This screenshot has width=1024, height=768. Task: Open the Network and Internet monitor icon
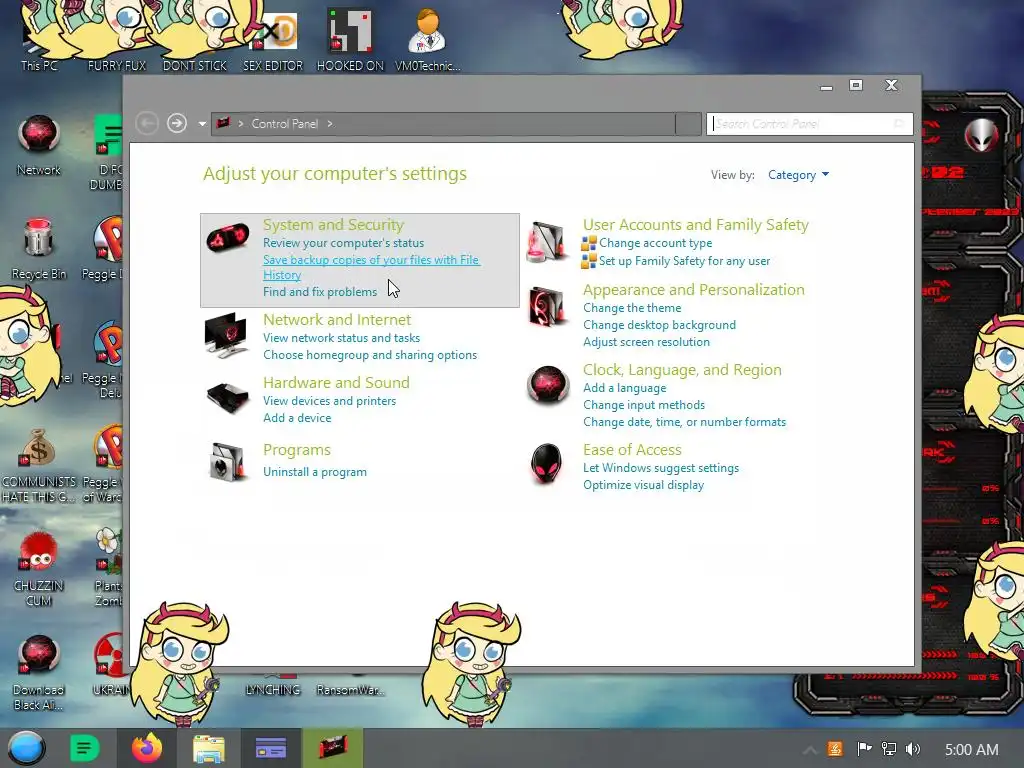[x=226, y=334]
